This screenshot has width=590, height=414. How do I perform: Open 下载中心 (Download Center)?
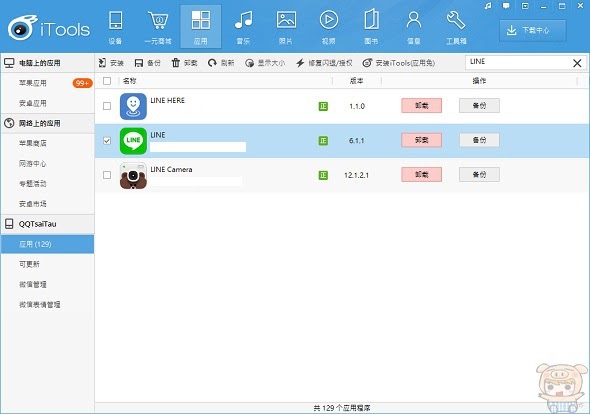(x=533, y=30)
